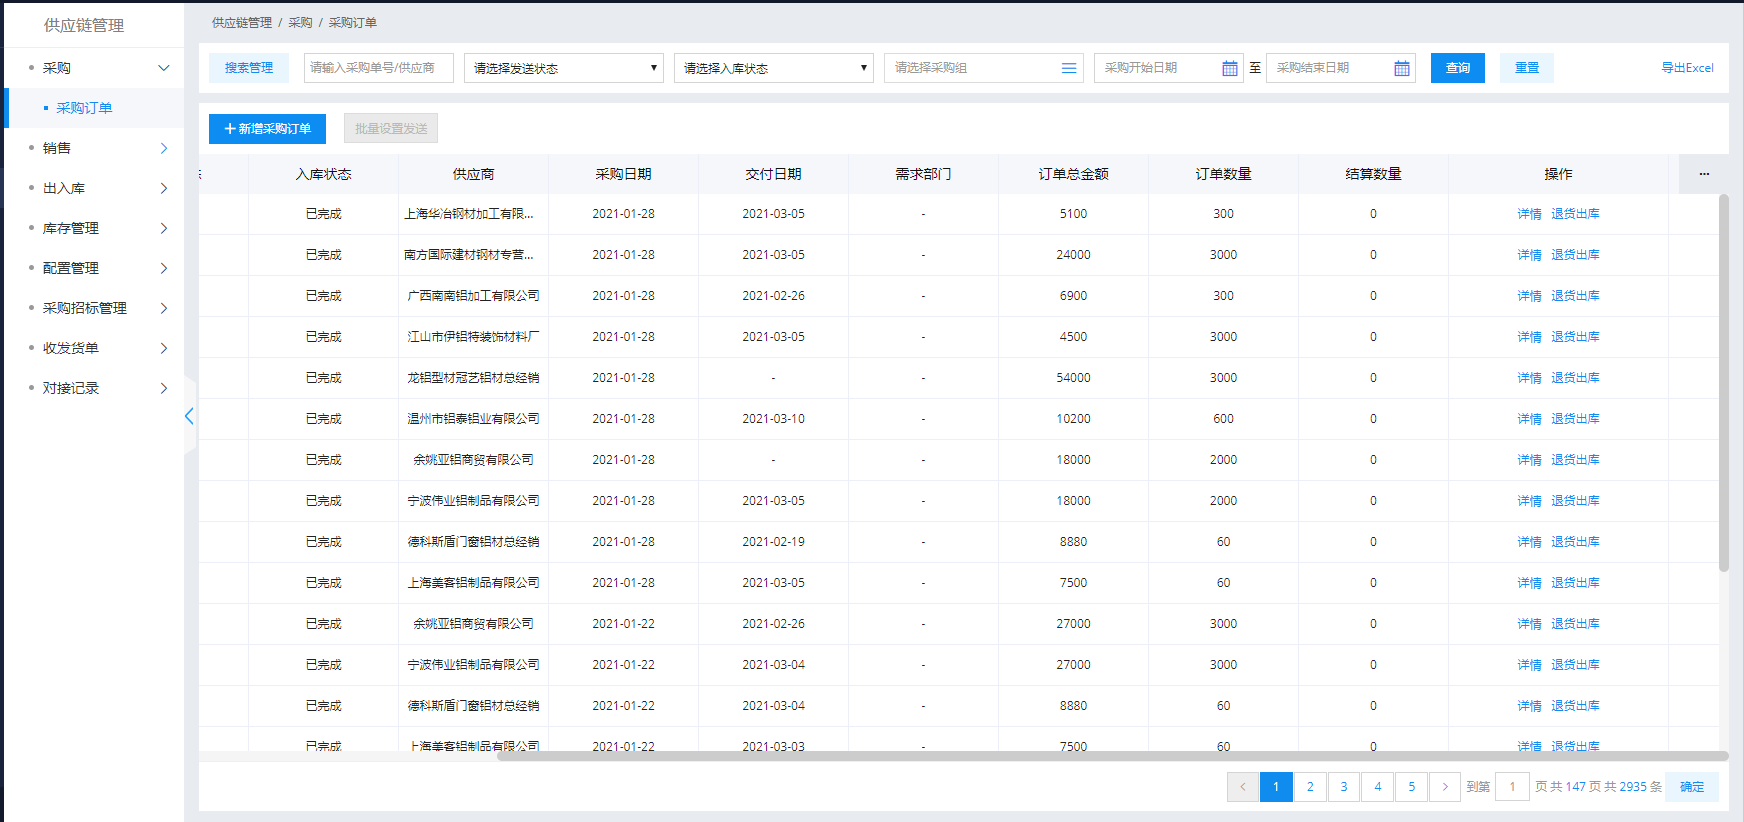Click the purchase start date calendar icon
Image resolution: width=1744 pixels, height=822 pixels.
pyautogui.click(x=1229, y=68)
